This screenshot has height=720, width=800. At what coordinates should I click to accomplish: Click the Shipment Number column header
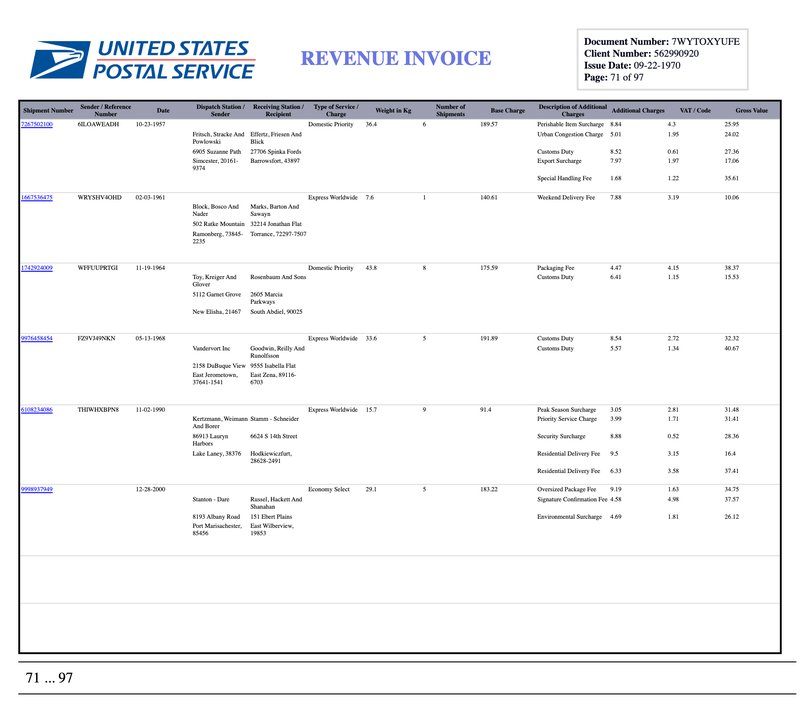[x=47, y=110]
